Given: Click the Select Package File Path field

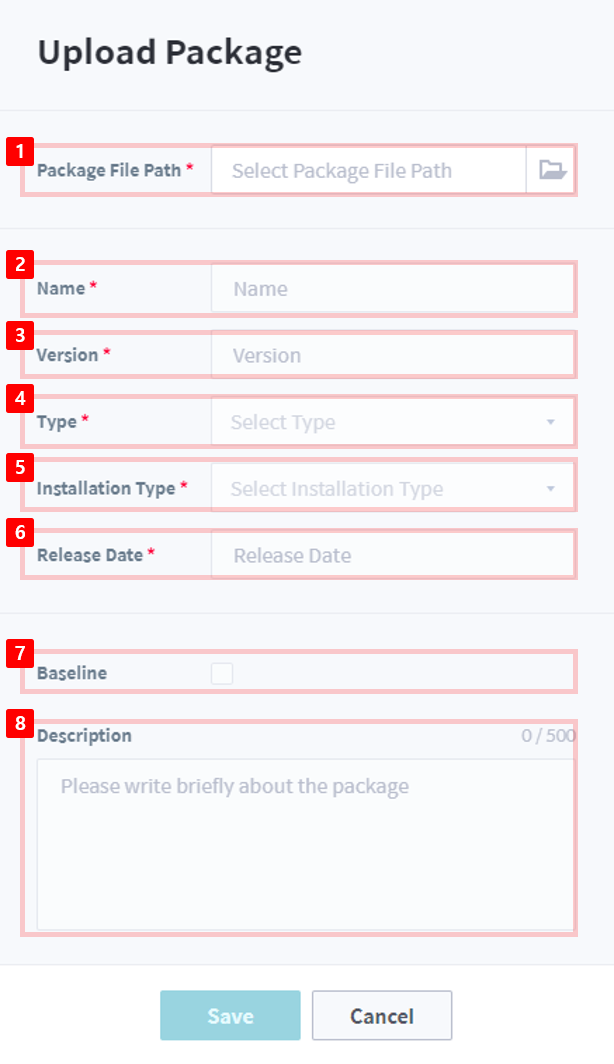Looking at the screenshot, I should click(x=368, y=170).
